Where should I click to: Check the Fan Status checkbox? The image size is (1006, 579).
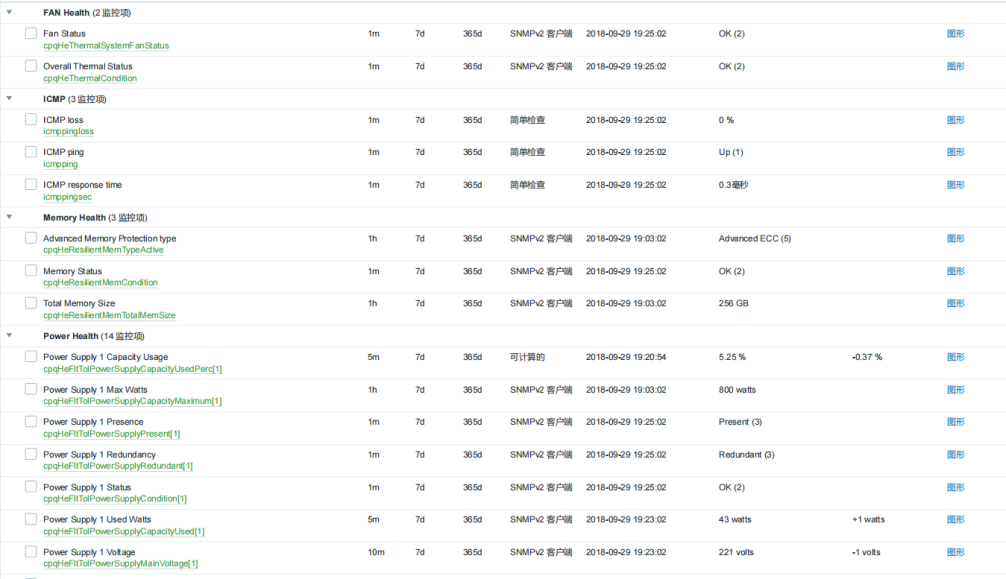click(x=31, y=34)
